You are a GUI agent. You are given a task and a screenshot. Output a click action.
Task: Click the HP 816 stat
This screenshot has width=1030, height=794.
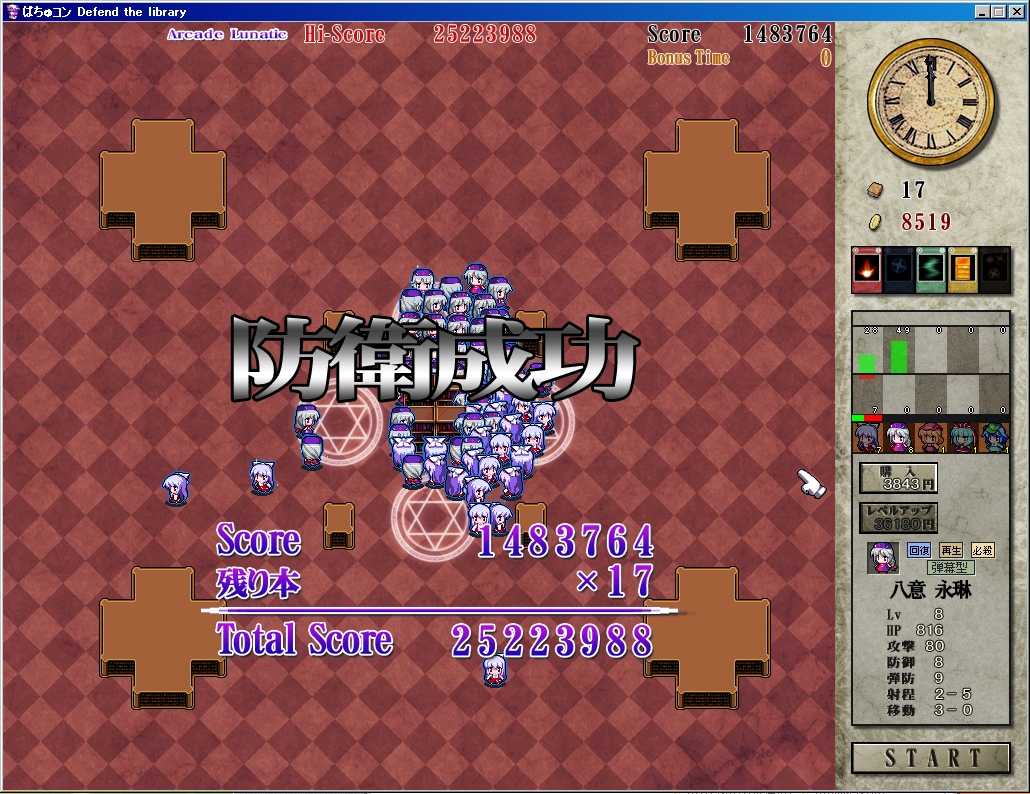[x=914, y=630]
